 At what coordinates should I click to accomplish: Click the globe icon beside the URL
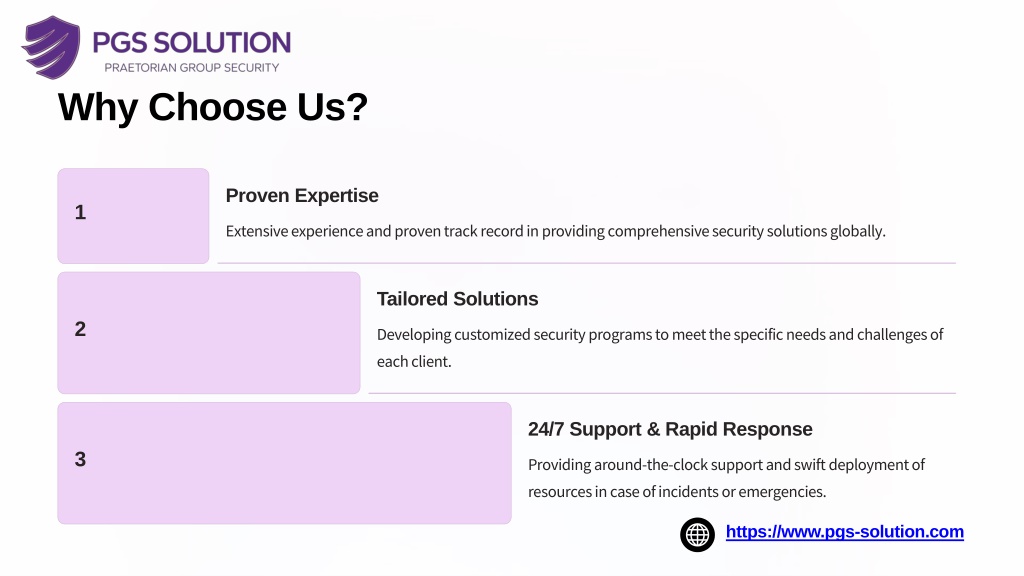click(x=697, y=535)
